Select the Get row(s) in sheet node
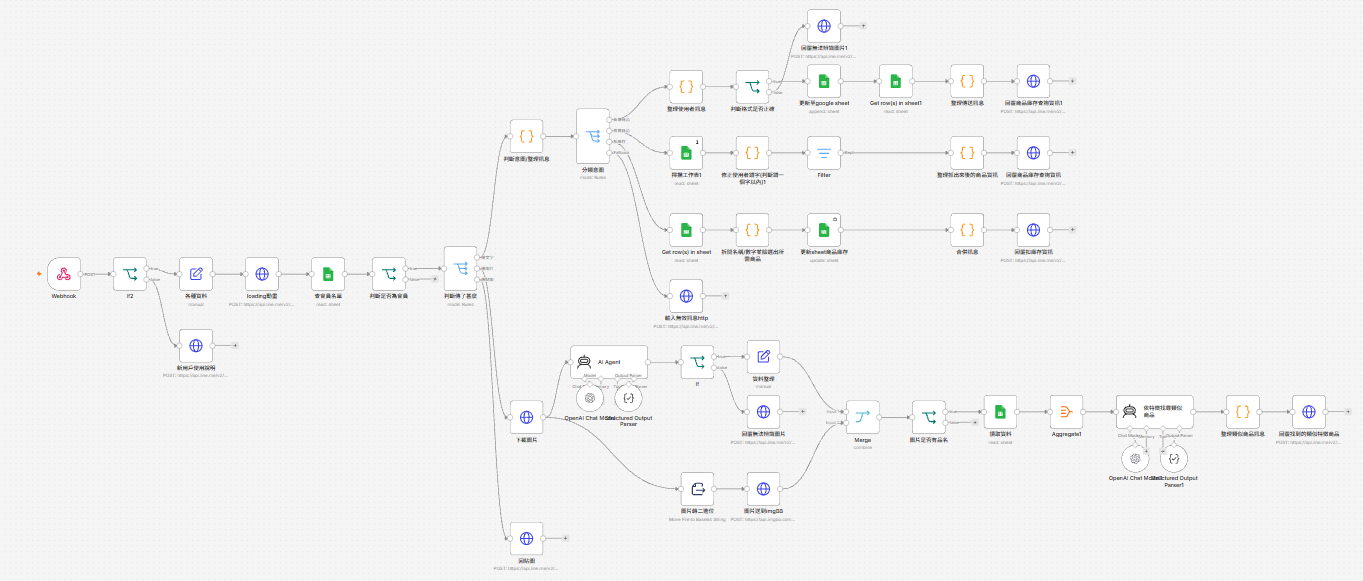The width and height of the screenshot is (1363, 581). pyautogui.click(x=686, y=230)
